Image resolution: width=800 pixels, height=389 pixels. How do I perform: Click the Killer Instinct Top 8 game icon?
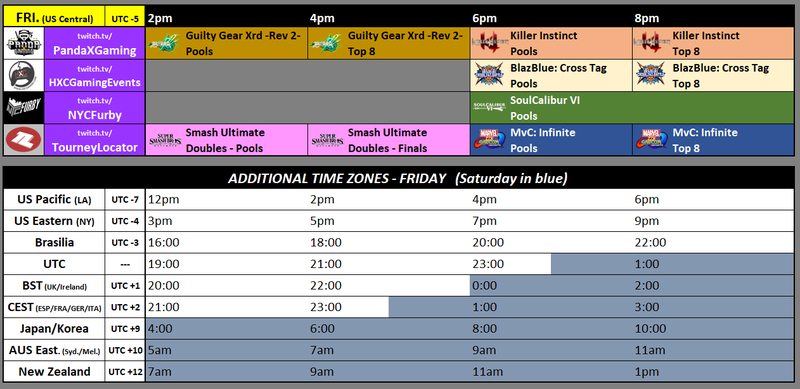(x=650, y=43)
